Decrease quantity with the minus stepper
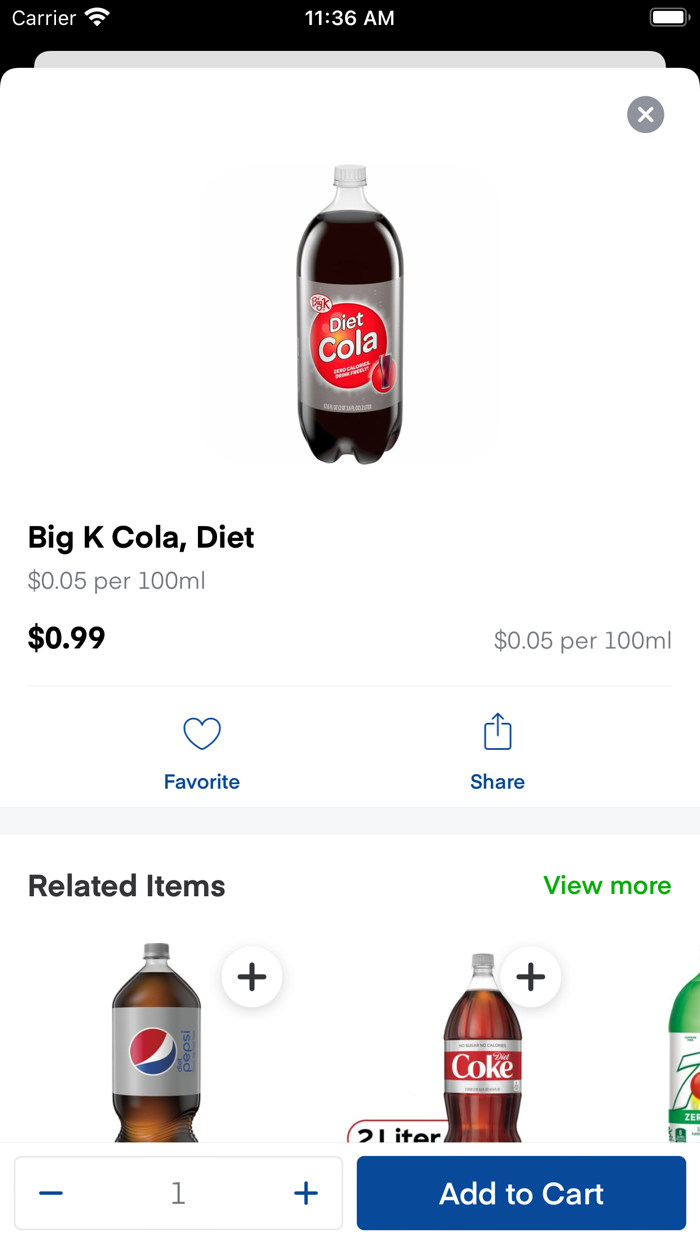 tap(50, 1192)
